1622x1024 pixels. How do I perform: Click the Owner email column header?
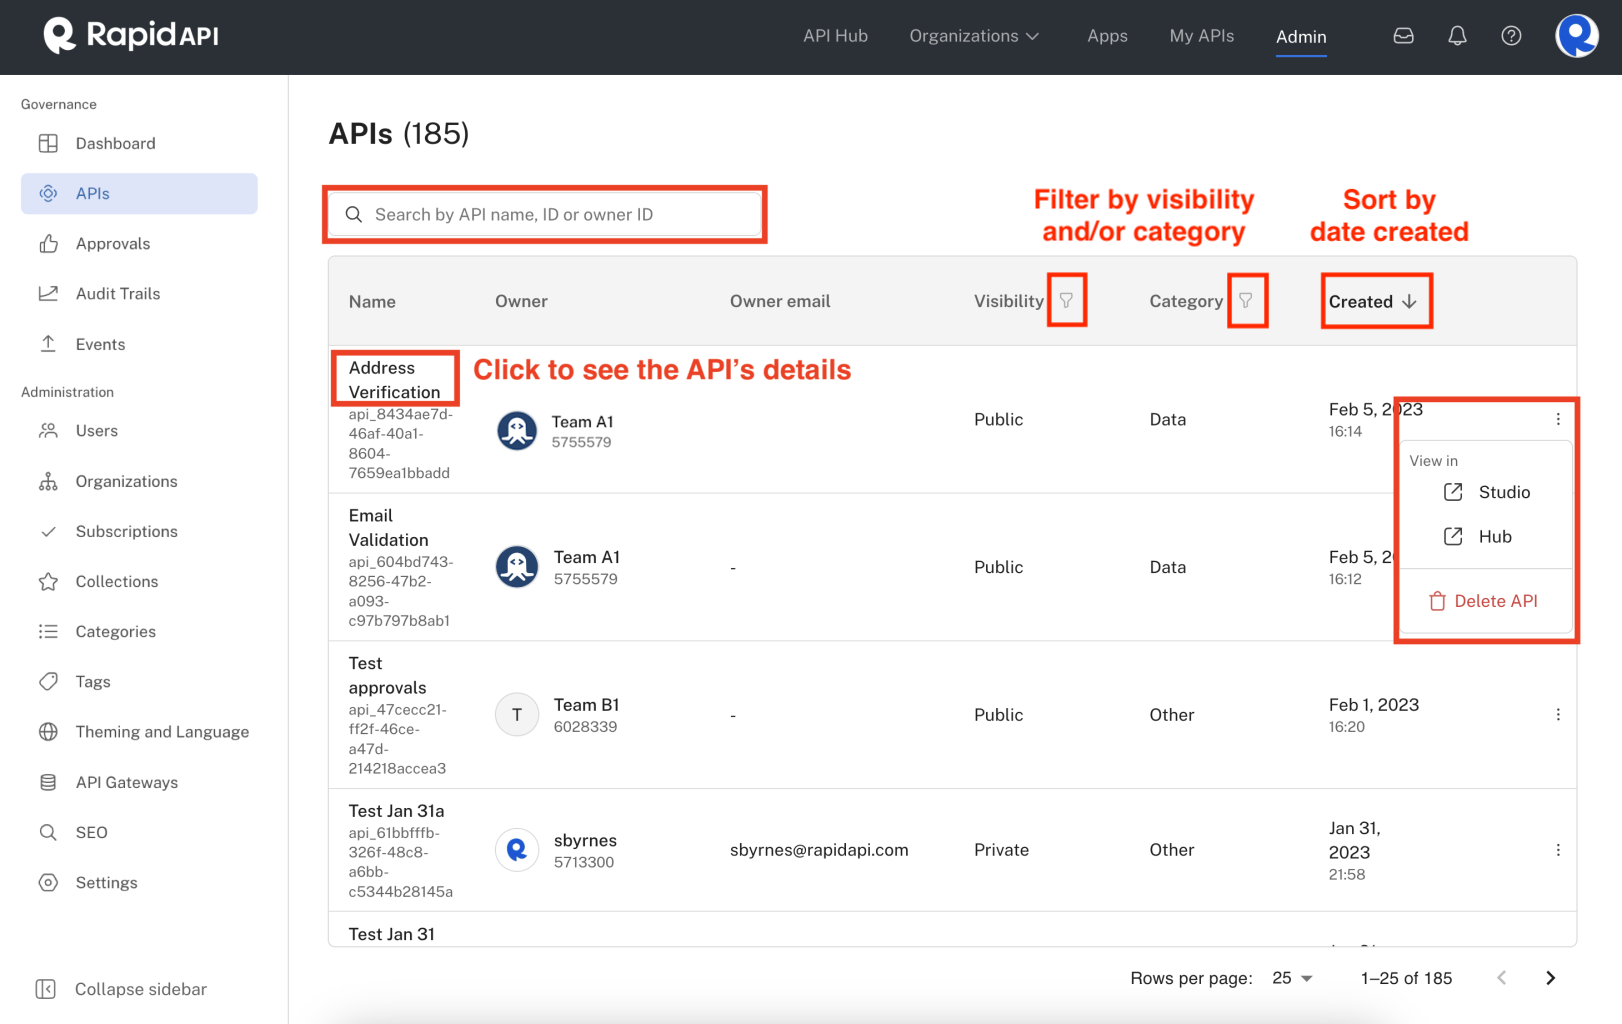(780, 301)
